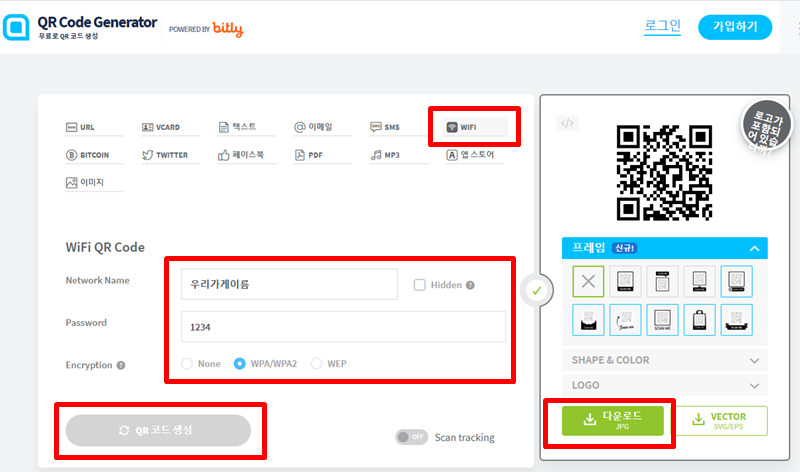Select the MP3 music note icon type
The image size is (800, 472).
[x=376, y=155]
